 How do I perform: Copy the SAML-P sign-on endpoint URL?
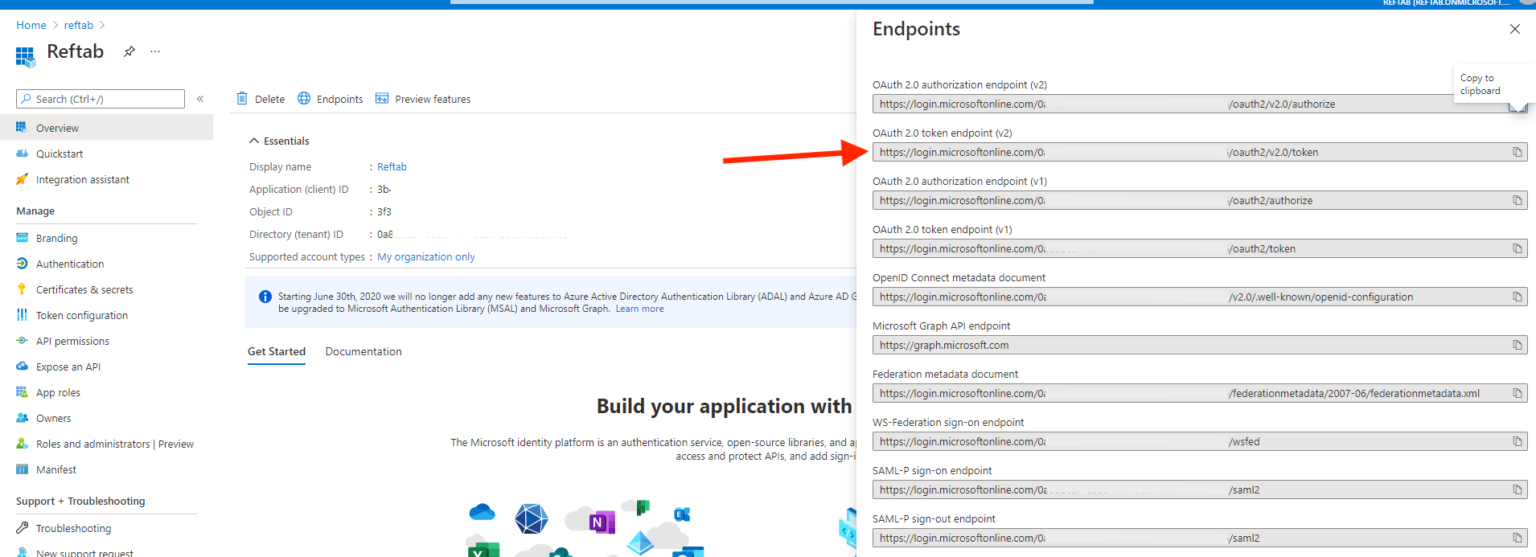1517,490
